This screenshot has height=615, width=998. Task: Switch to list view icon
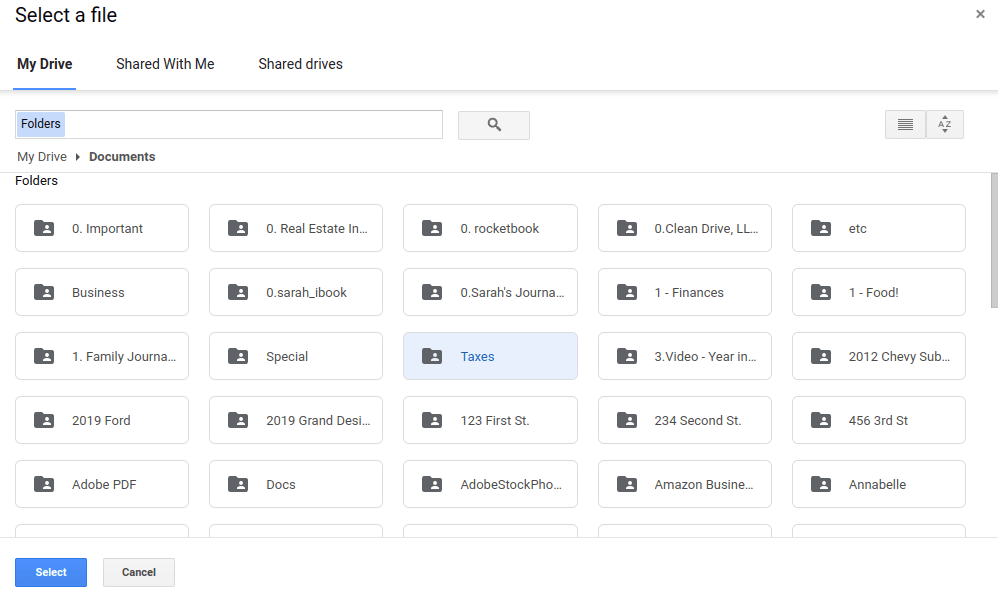pyautogui.click(x=905, y=124)
